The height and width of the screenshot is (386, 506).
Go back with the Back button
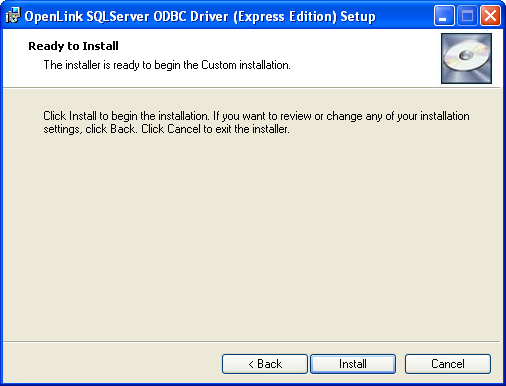tap(265, 364)
